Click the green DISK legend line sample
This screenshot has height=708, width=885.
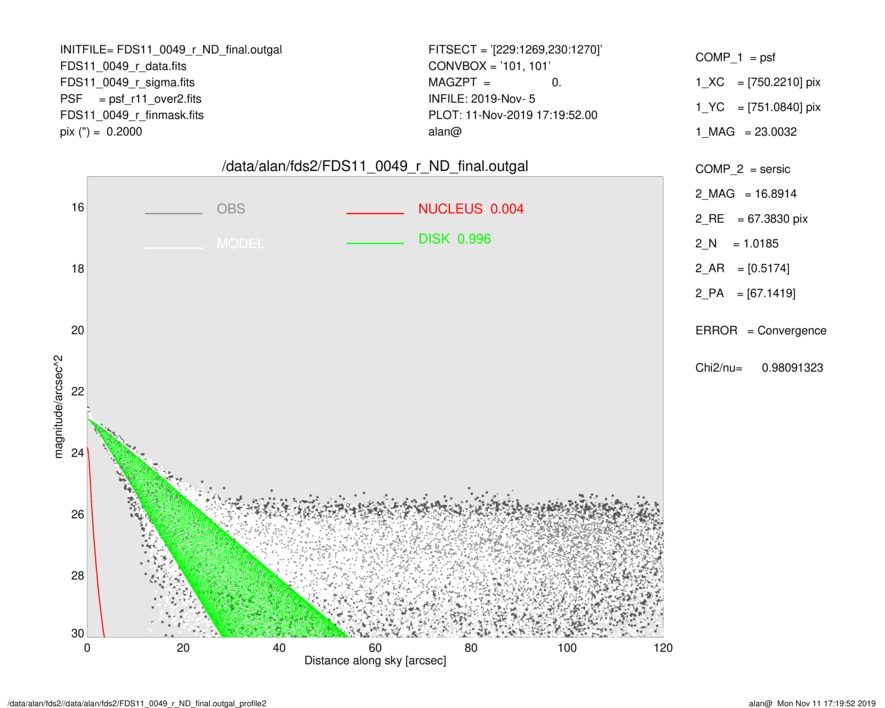[x=375, y=243]
